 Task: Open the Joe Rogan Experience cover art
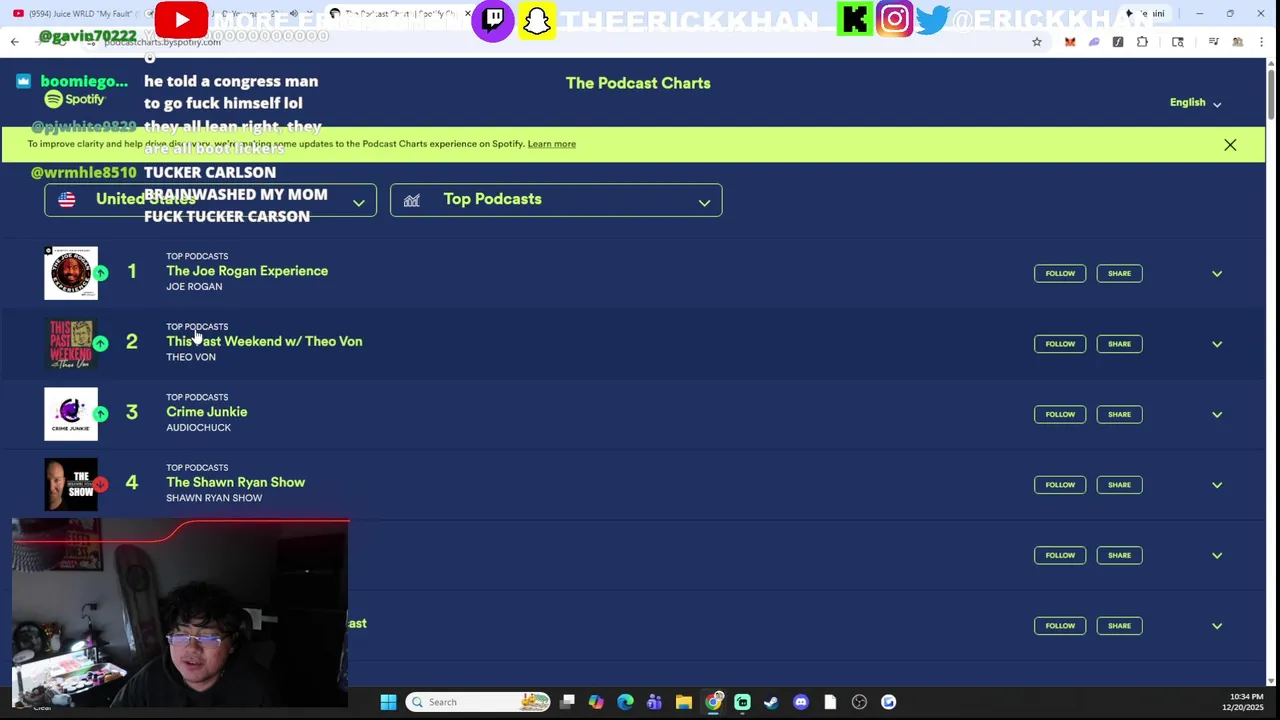pos(71,273)
